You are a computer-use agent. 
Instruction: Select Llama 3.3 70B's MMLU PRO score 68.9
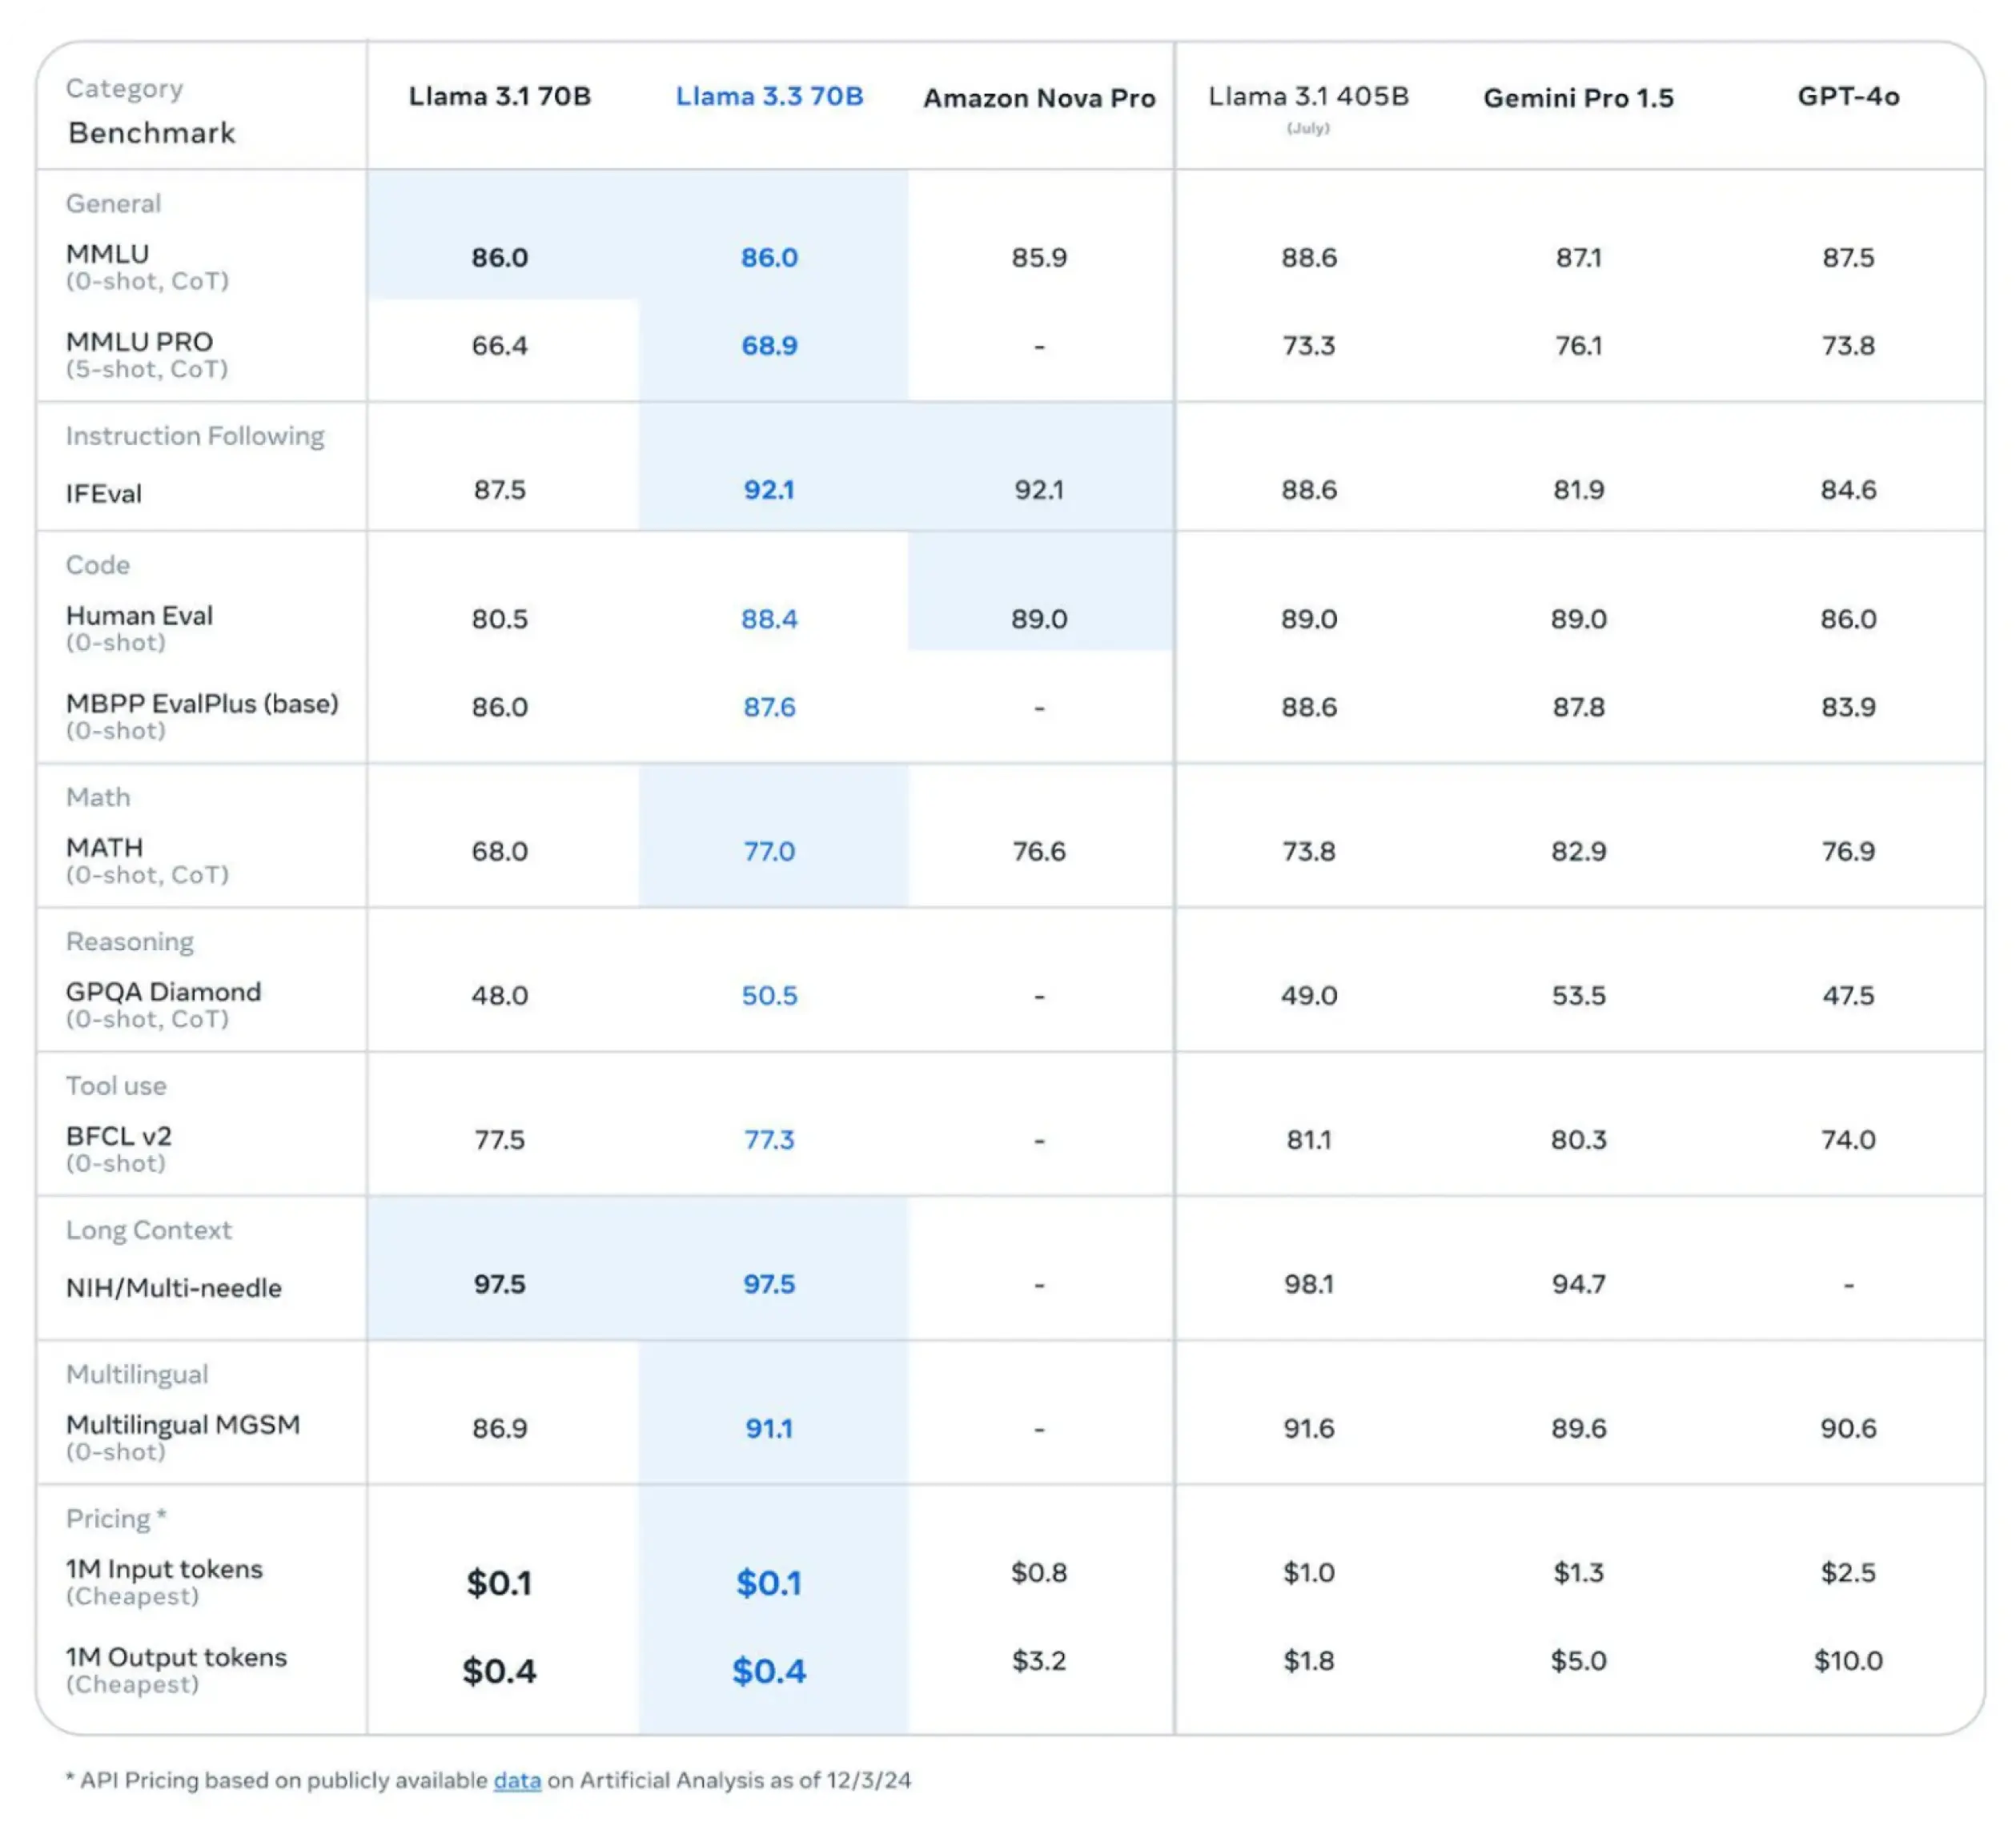[769, 346]
